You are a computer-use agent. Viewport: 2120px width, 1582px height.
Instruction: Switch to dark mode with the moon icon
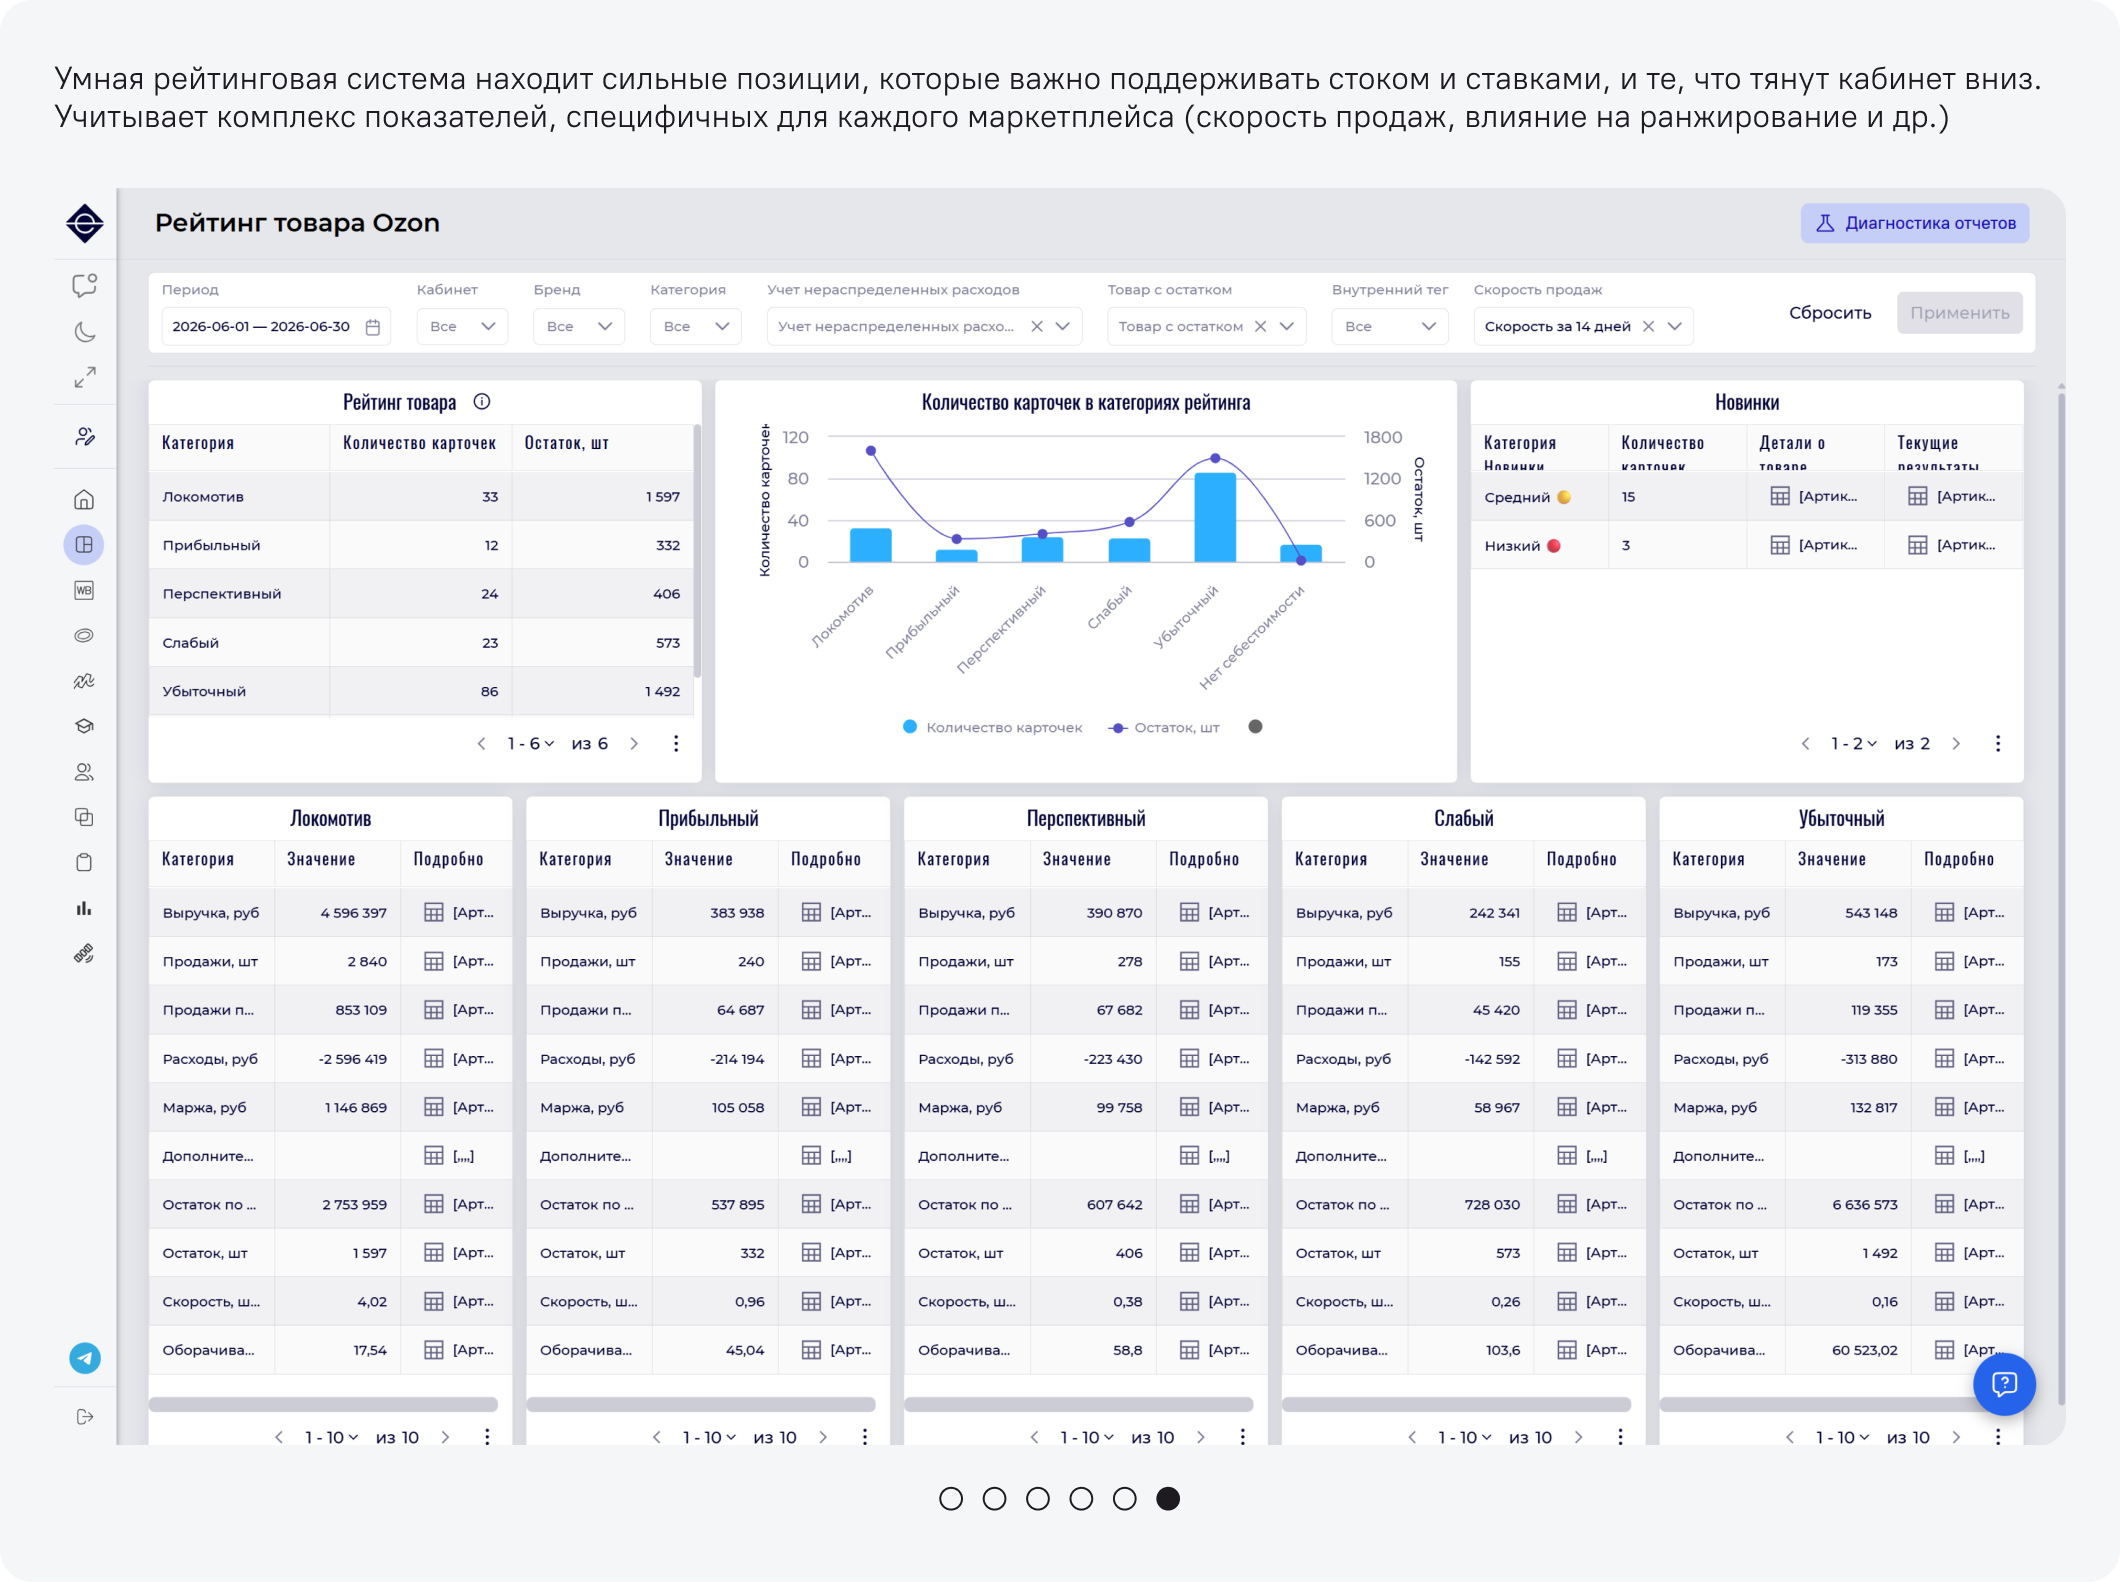[85, 332]
